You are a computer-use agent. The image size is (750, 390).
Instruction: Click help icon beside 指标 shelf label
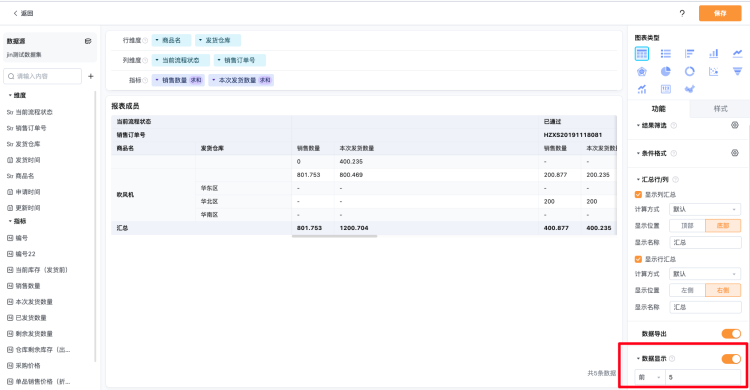(x=145, y=80)
